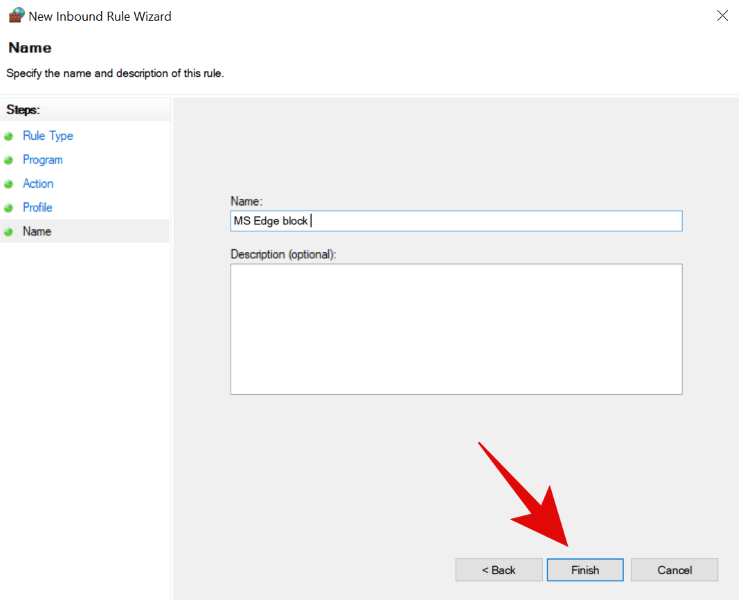Click the 'Name' page heading

(30, 48)
